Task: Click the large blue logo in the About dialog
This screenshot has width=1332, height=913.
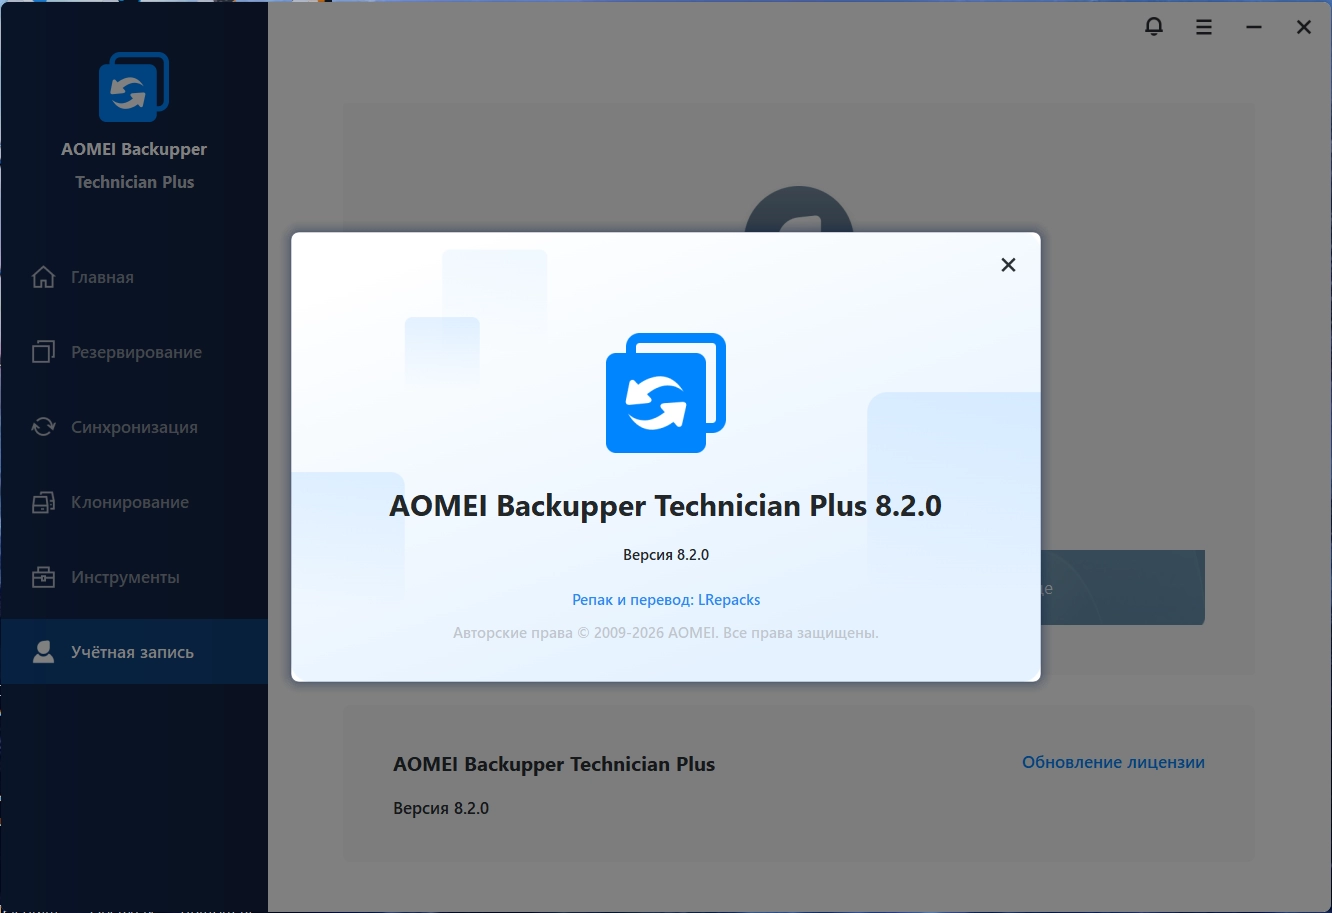Action: pyautogui.click(x=666, y=393)
